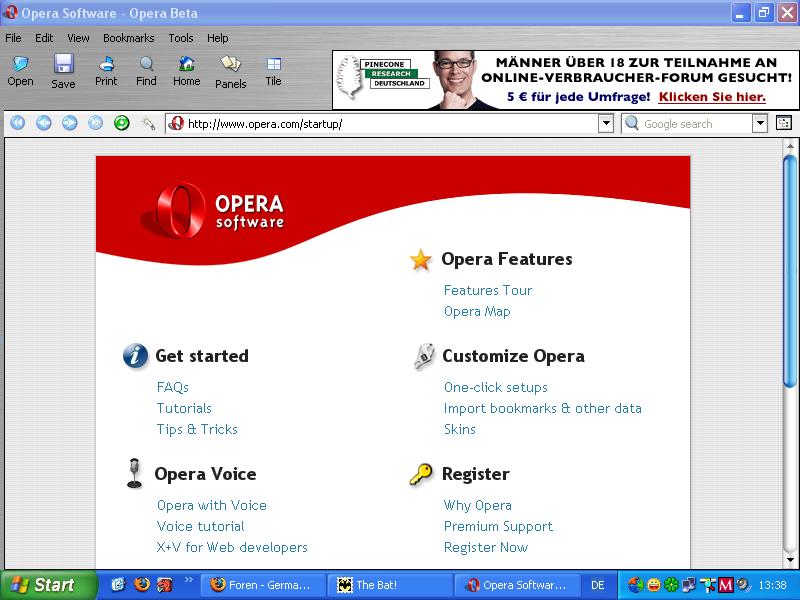Follow the Why Opera link
800x600 pixels.
pos(478,505)
